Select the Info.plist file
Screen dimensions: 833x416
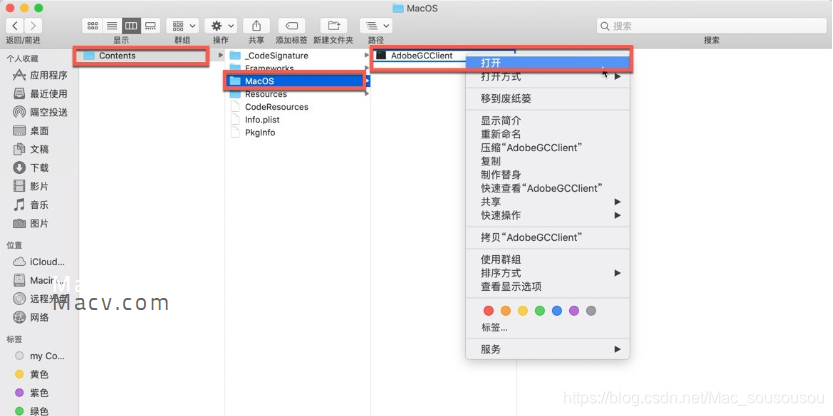pos(262,120)
